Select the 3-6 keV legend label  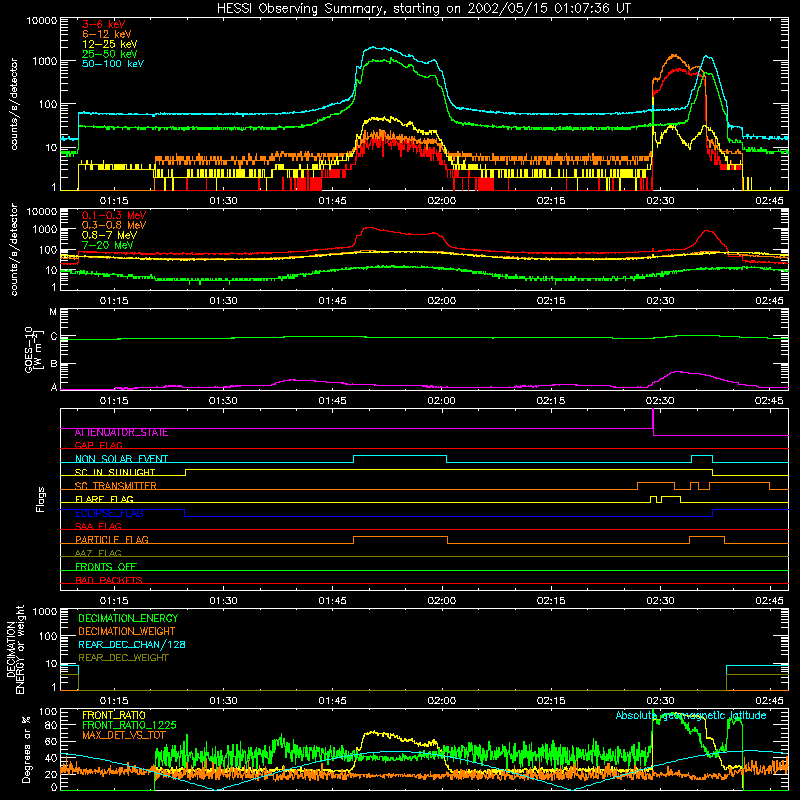point(104,24)
